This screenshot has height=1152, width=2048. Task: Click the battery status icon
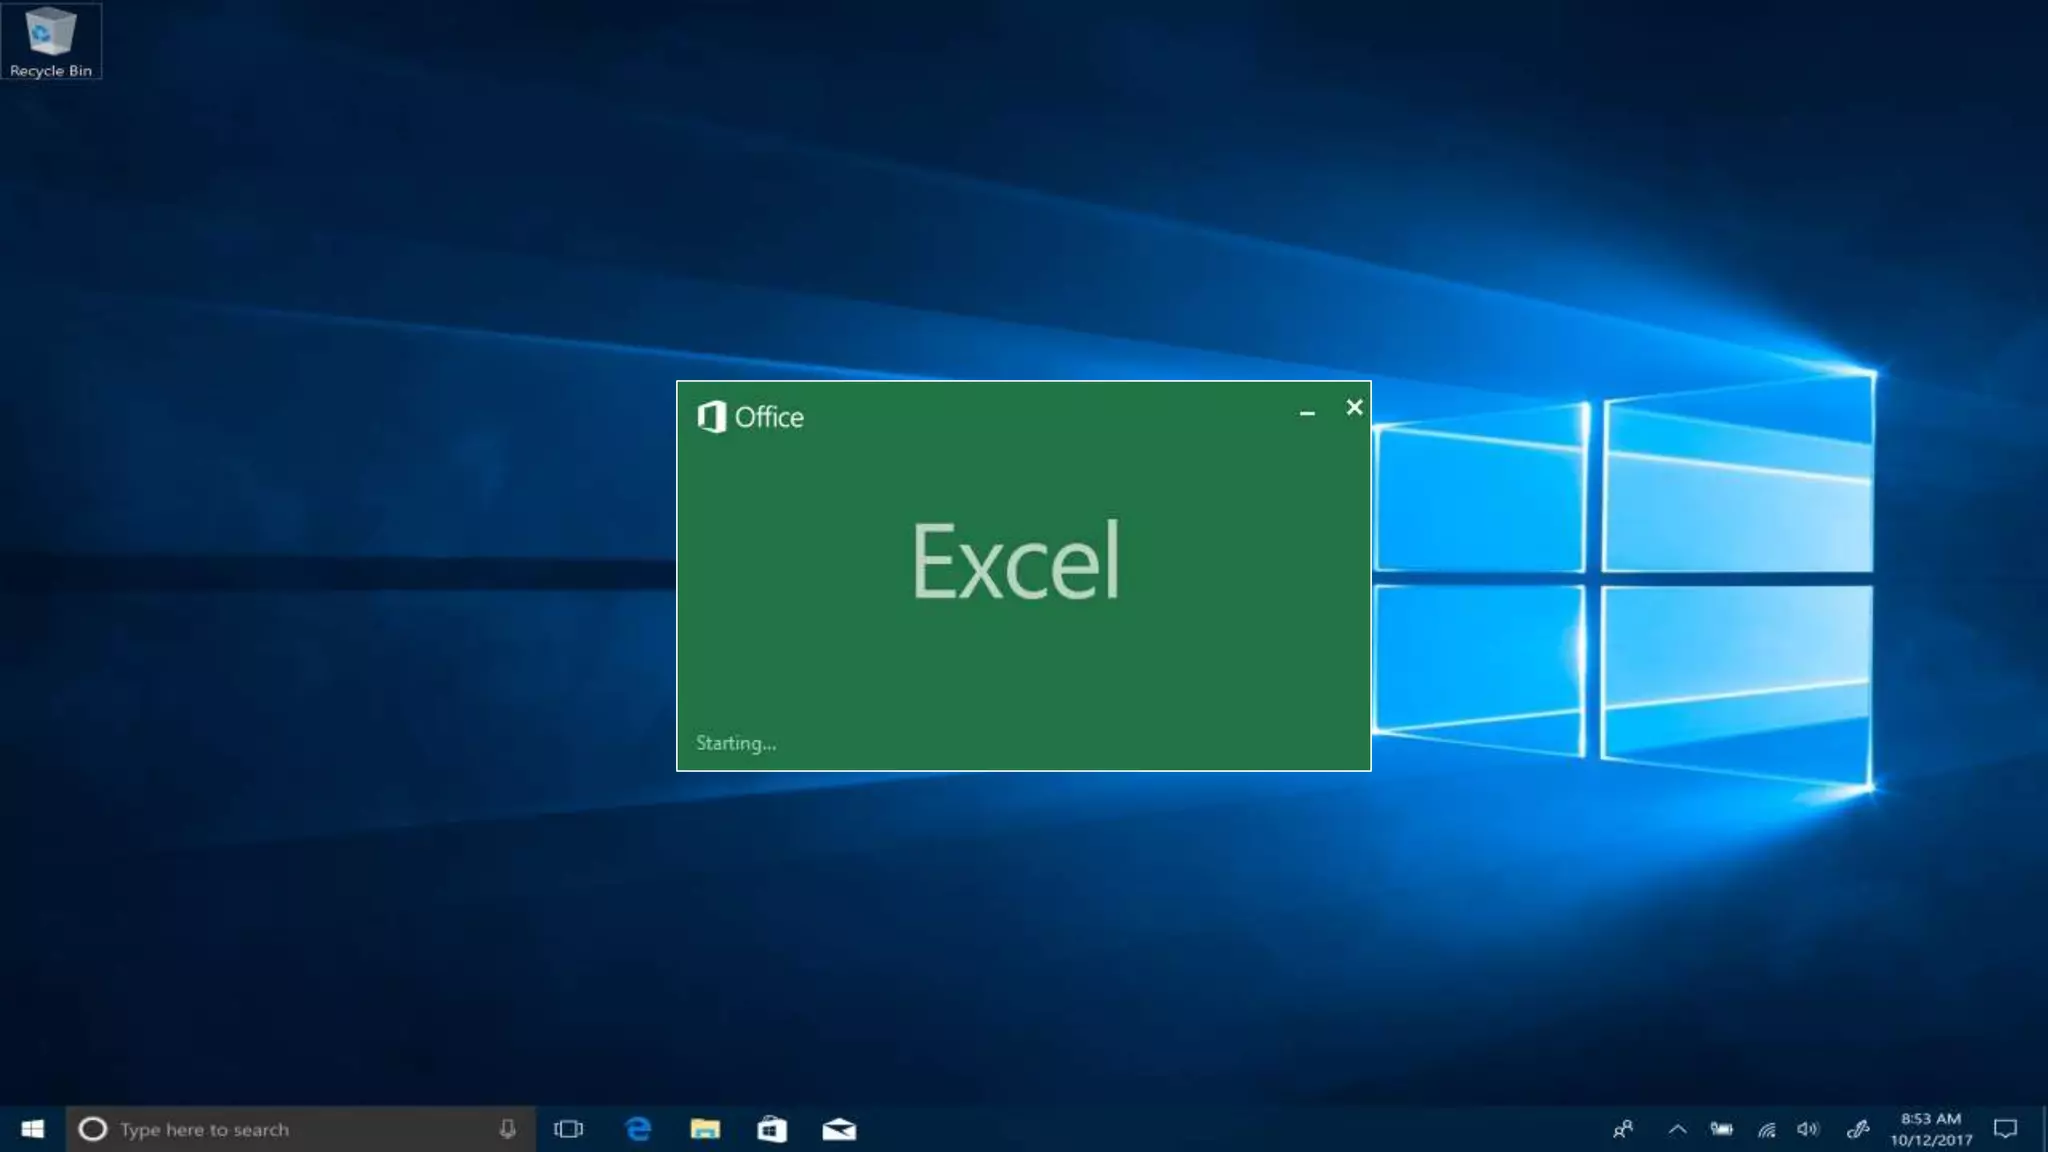[x=1721, y=1129]
